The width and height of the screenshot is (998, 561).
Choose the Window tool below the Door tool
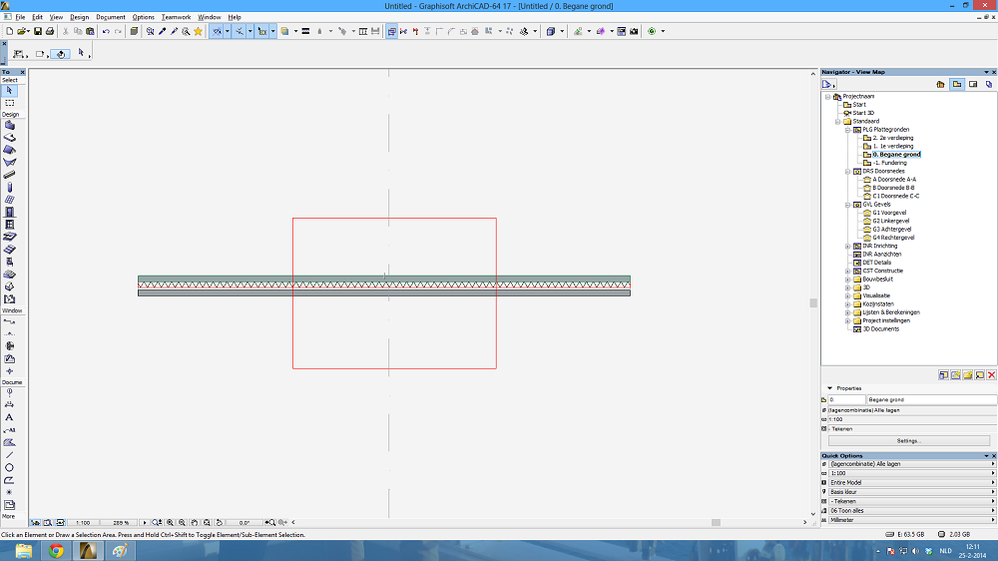[10, 224]
